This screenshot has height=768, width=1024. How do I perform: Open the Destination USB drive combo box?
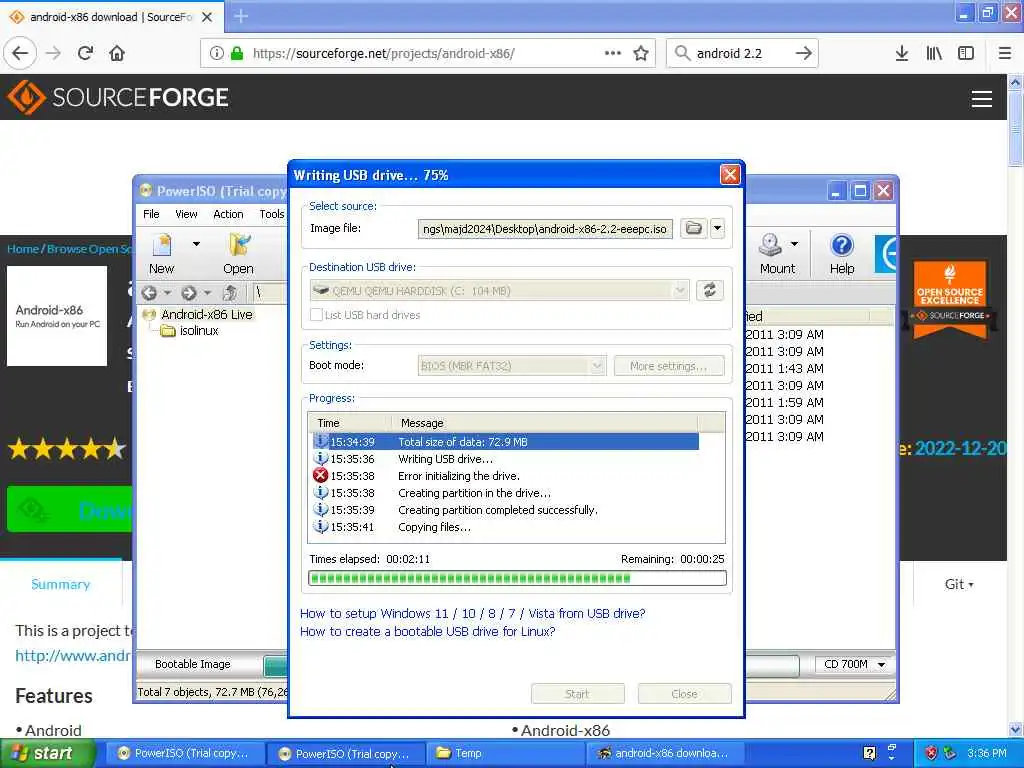[x=500, y=291]
